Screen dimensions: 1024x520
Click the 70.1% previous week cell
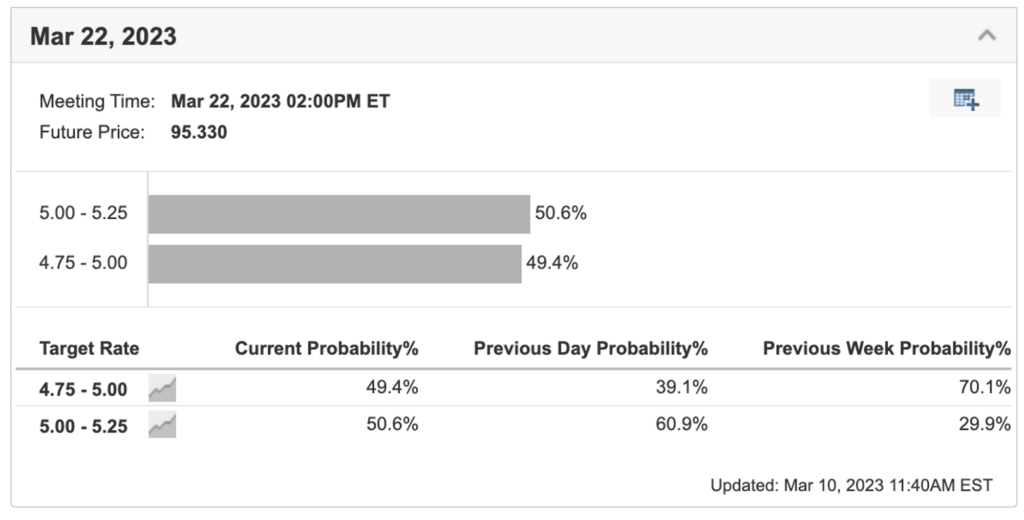point(985,387)
